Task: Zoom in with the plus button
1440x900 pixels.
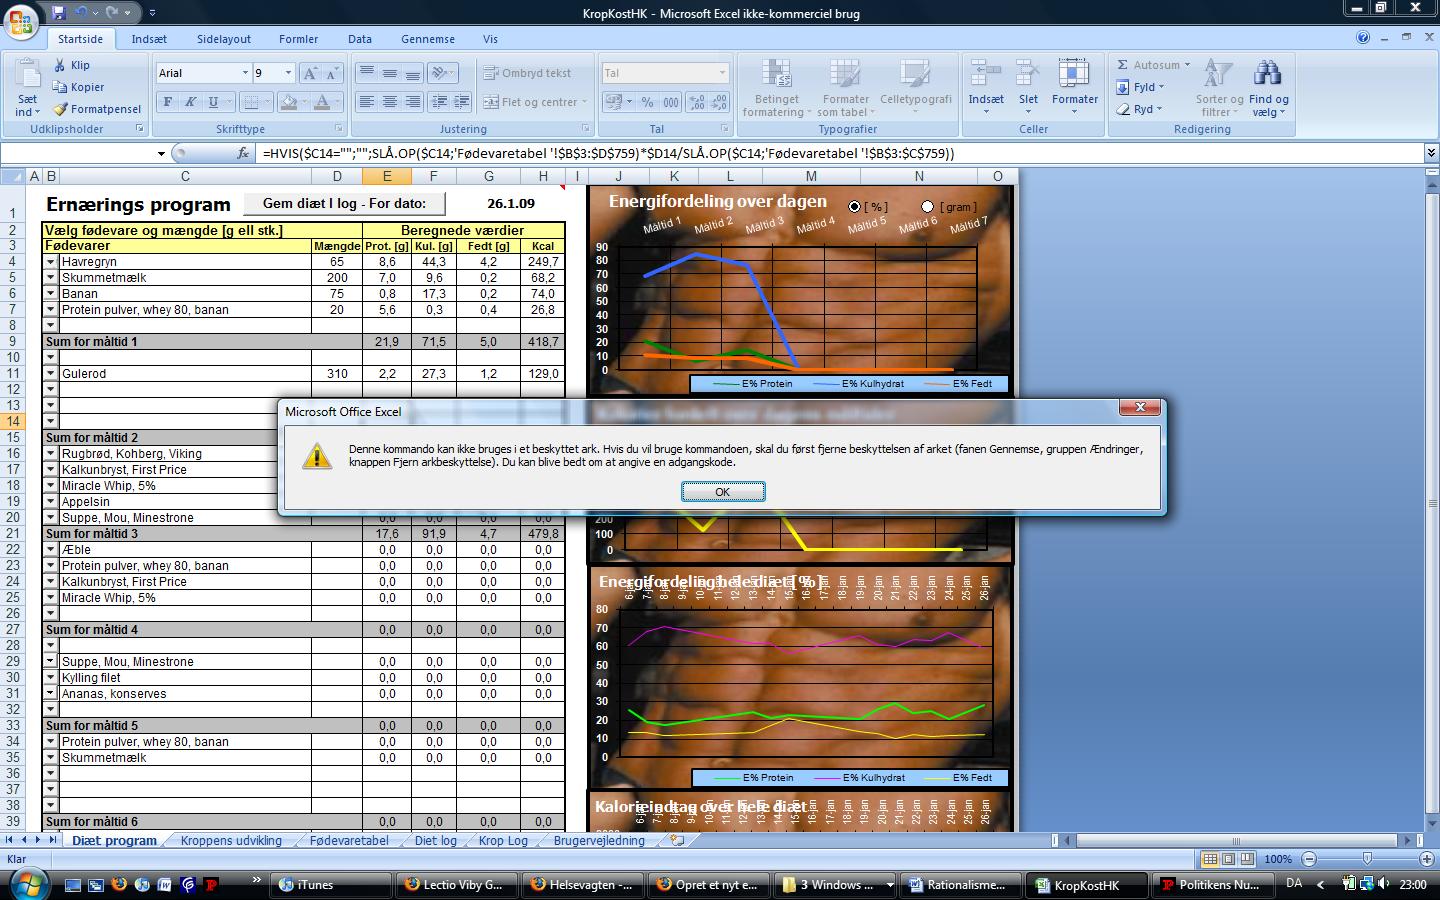Action: point(1427,859)
